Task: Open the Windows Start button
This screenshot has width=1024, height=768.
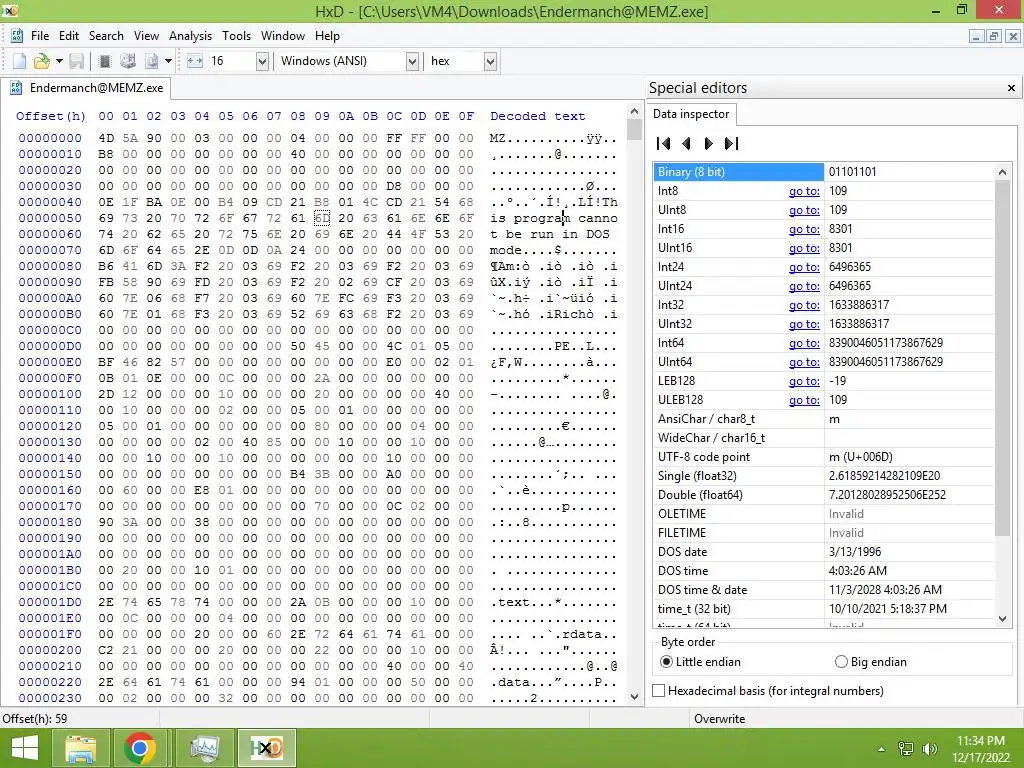Action: tap(24, 748)
